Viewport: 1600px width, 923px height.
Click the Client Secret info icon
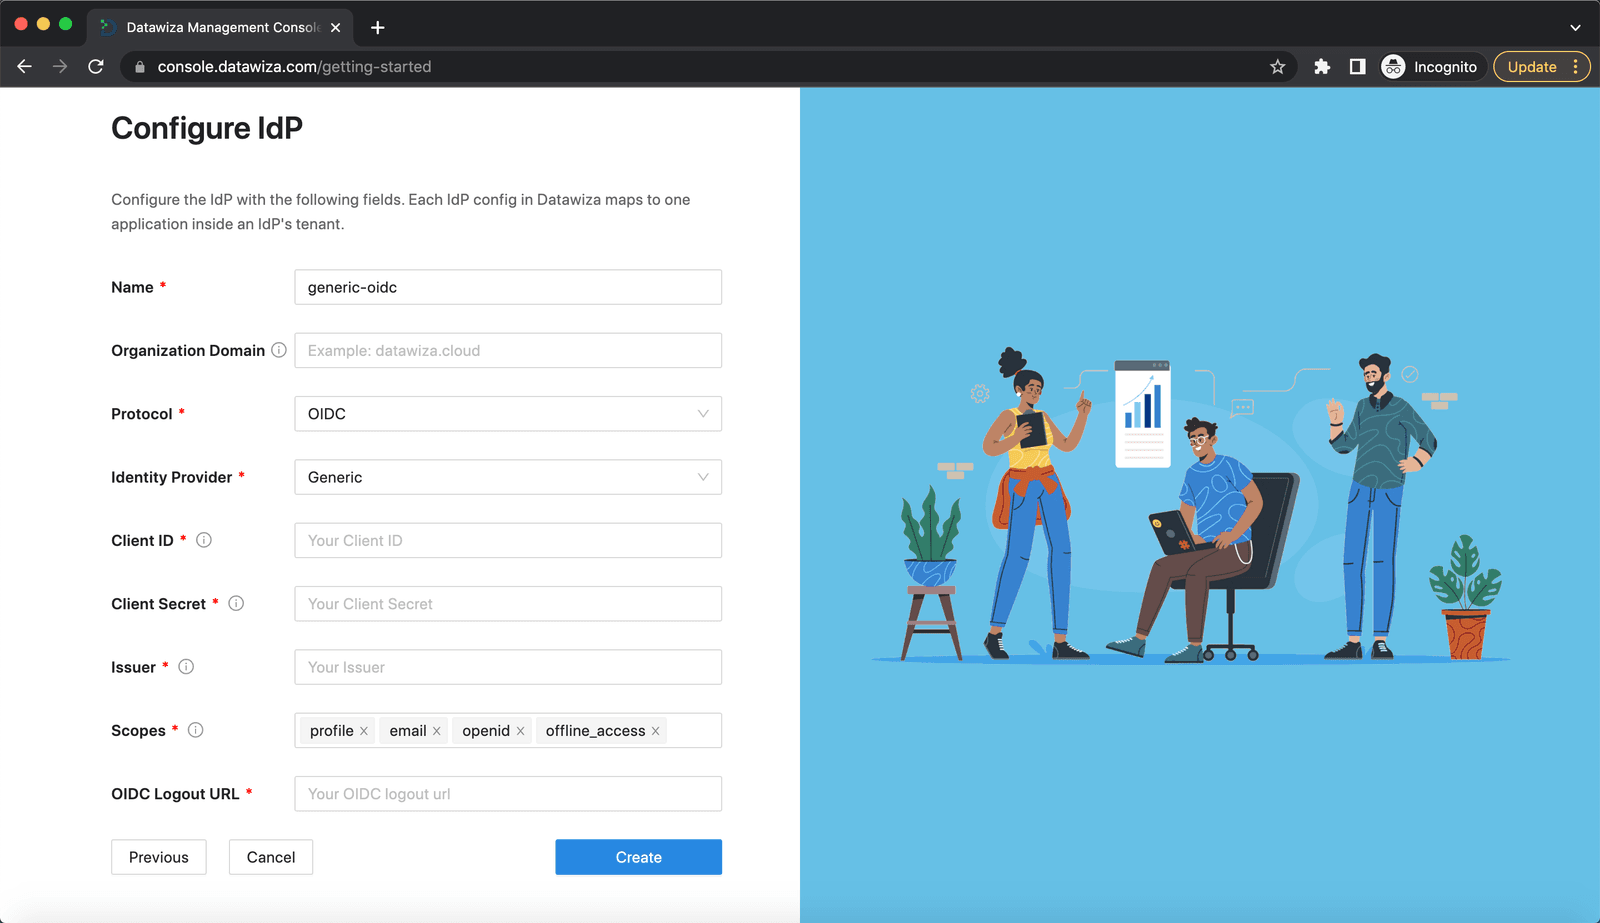click(x=236, y=603)
